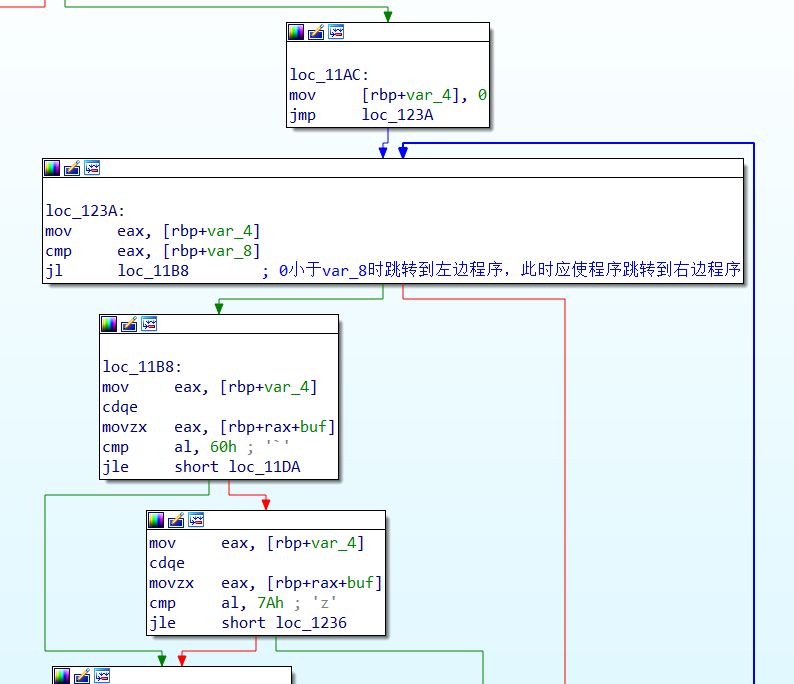Viewport: 794px width, 684px height.
Task: Click the 60h constant in cmp al
Action: coord(223,447)
